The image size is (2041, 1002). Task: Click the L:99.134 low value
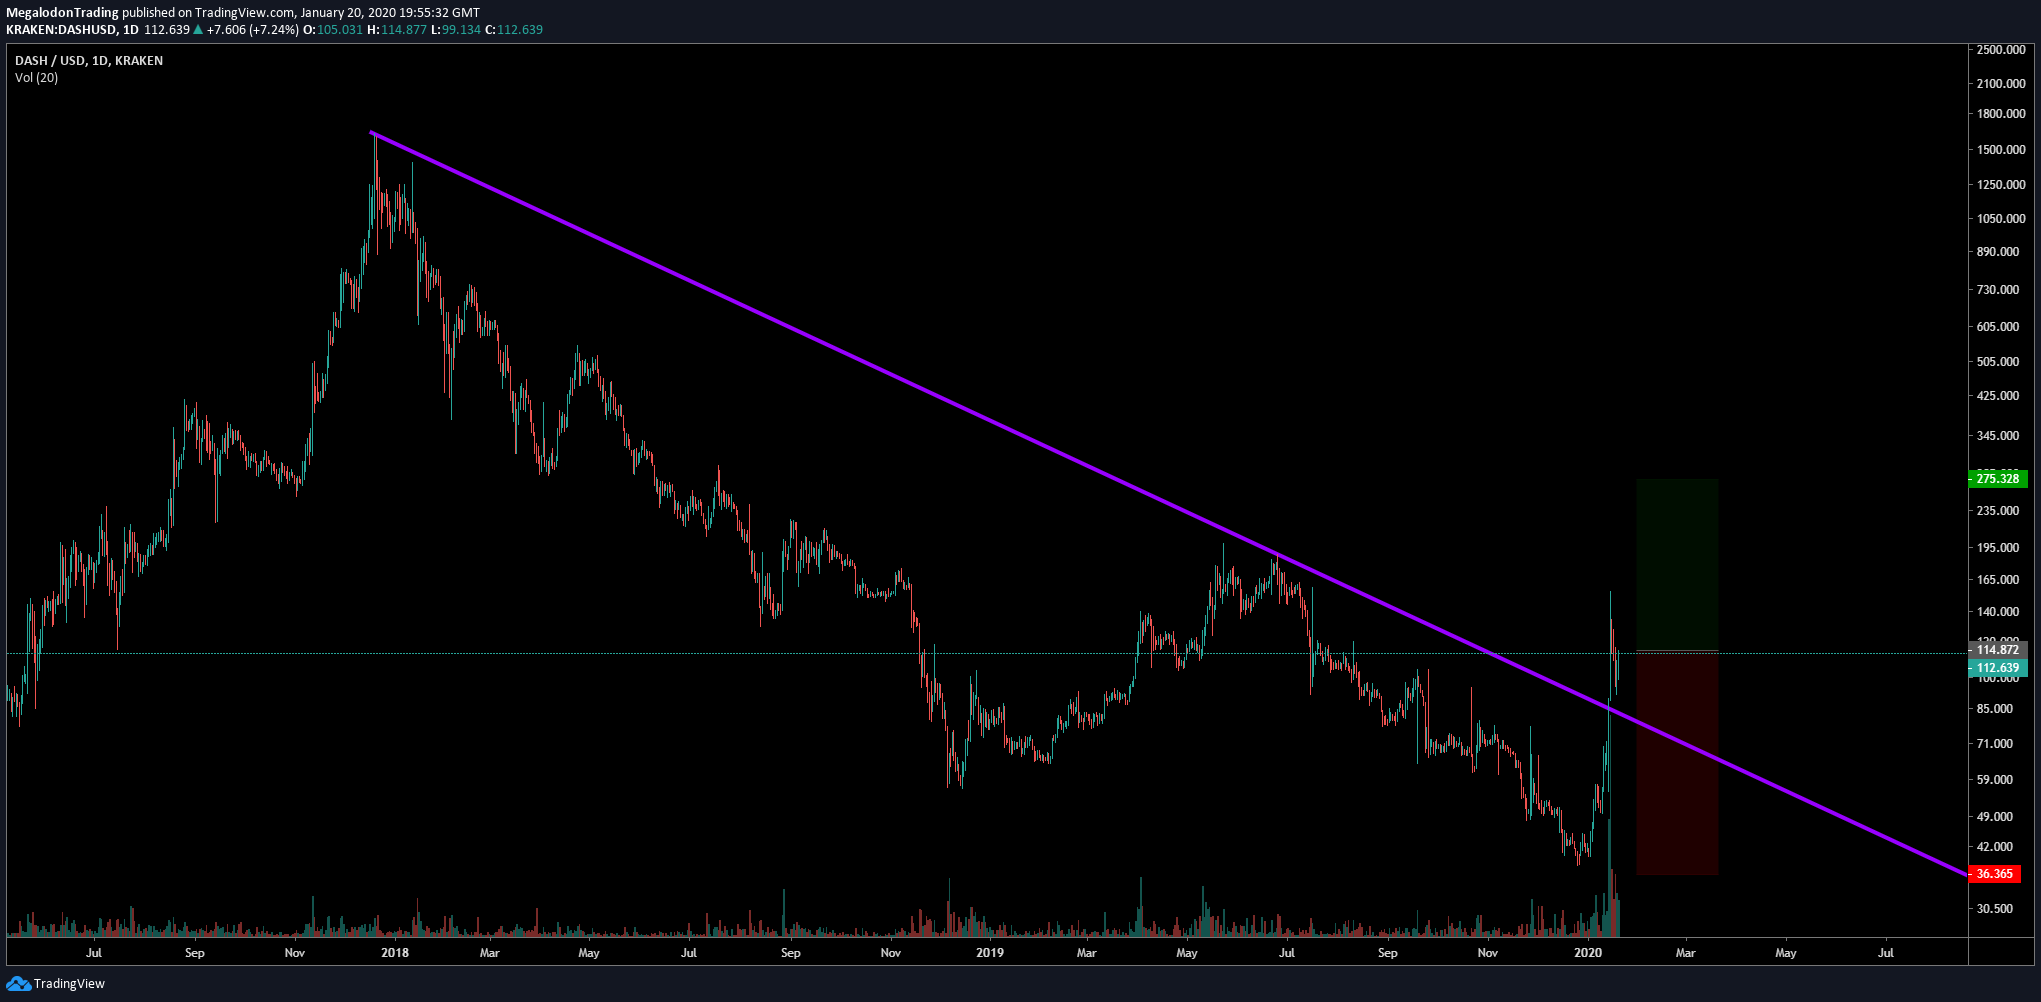pyautogui.click(x=456, y=30)
